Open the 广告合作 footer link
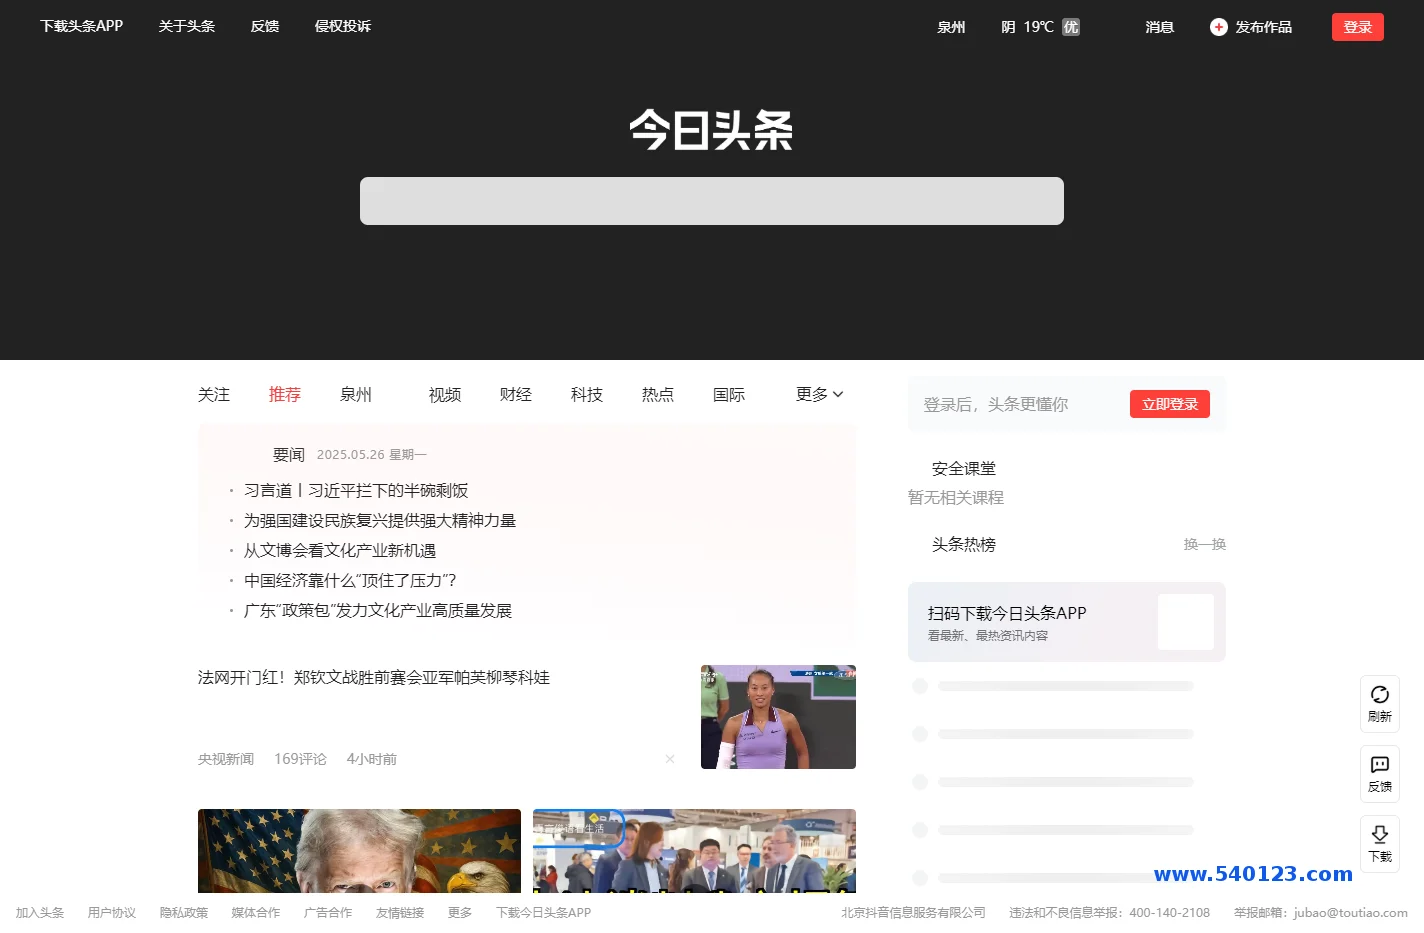Image resolution: width=1424 pixels, height=933 pixels. (x=328, y=913)
